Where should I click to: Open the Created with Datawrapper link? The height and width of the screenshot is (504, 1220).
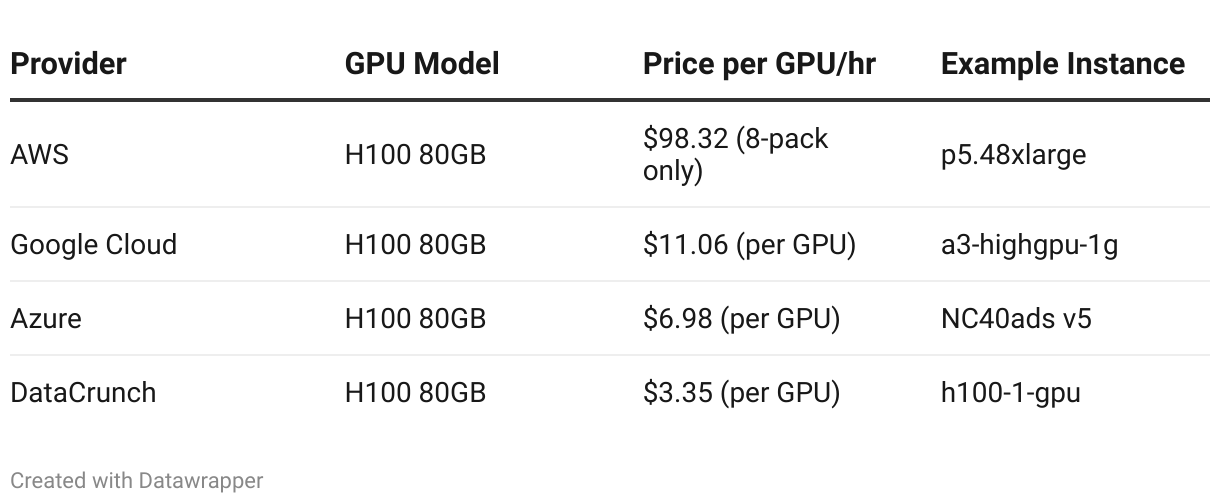click(137, 480)
